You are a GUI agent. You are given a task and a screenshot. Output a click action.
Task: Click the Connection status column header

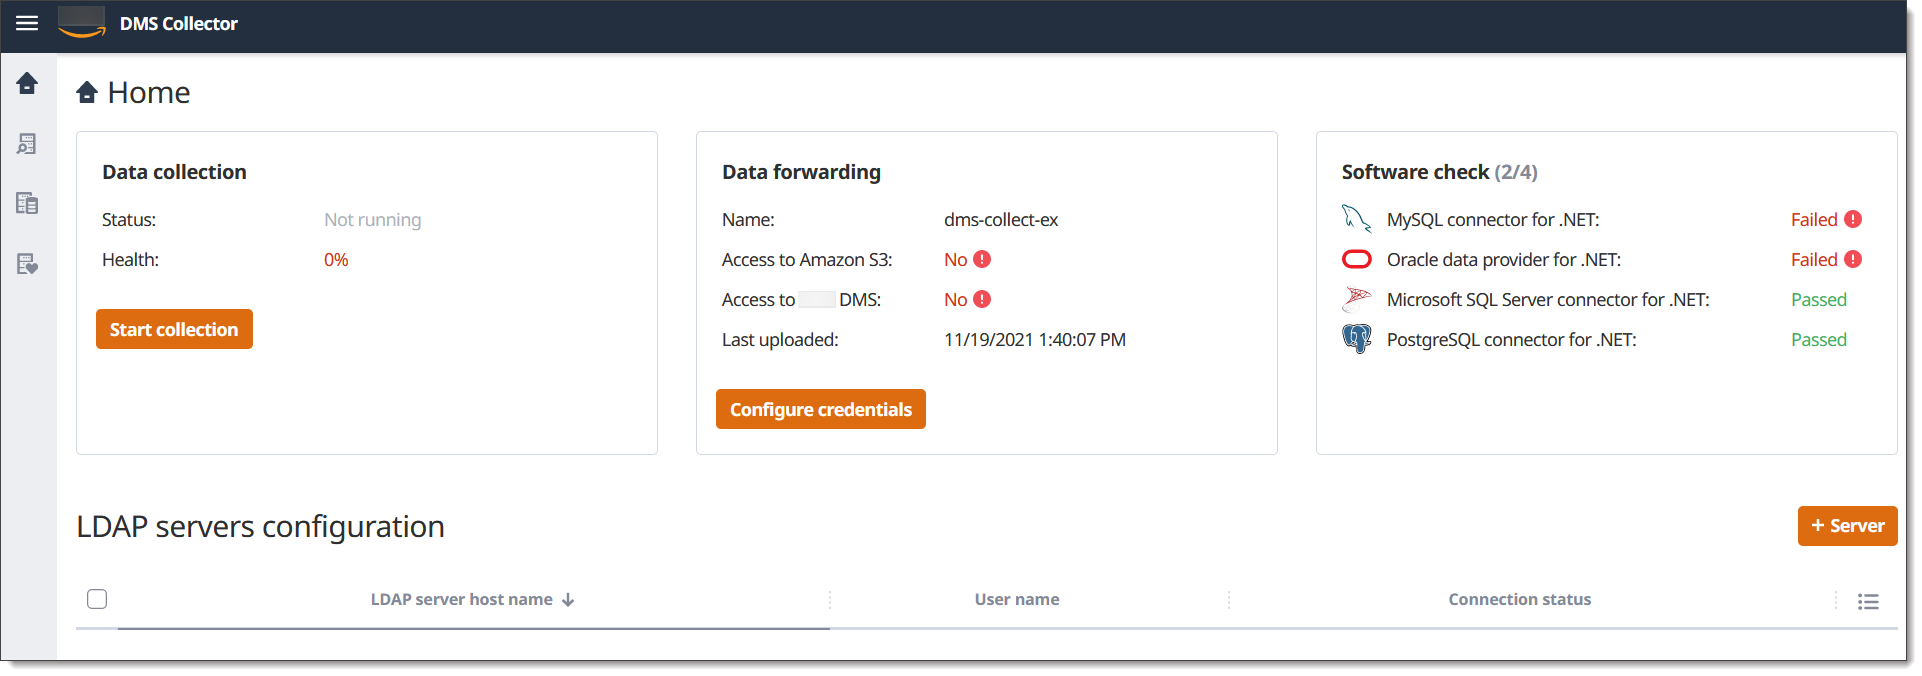coord(1519,600)
